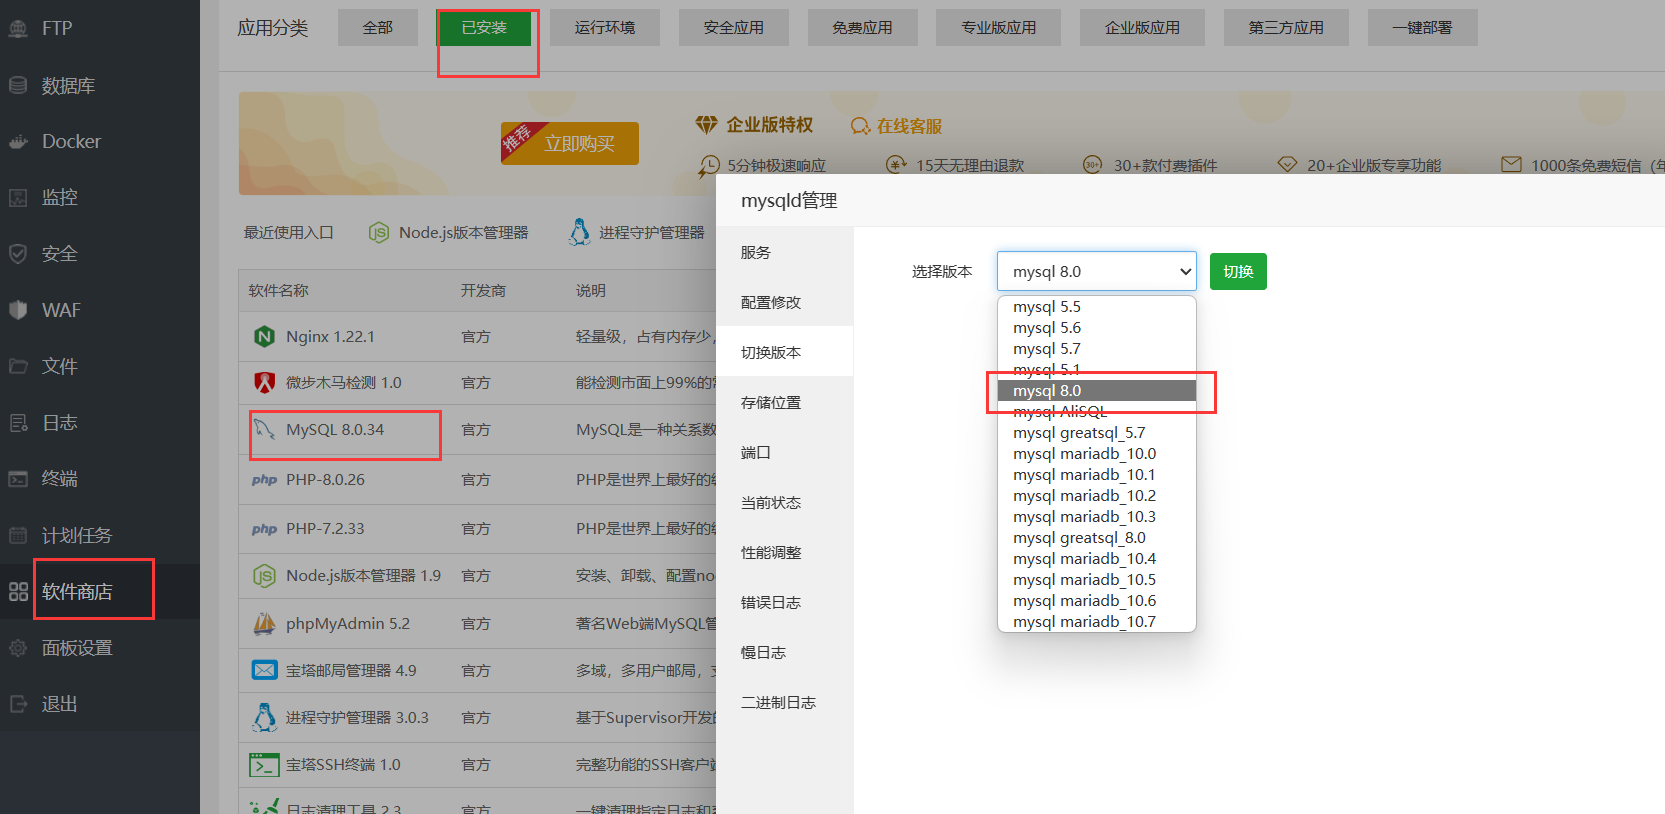Screen dimensions: 1665x814
Task: Open 错误日志 in mysqld管理 menu
Action: pyautogui.click(x=785, y=602)
